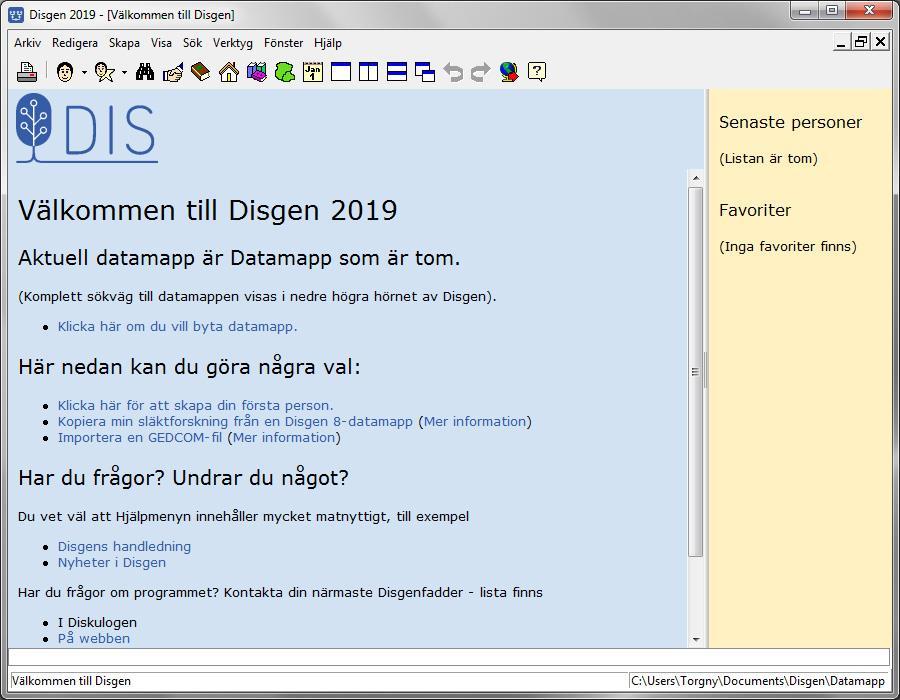
Task: Open the Redigera menu
Action: [x=75, y=43]
